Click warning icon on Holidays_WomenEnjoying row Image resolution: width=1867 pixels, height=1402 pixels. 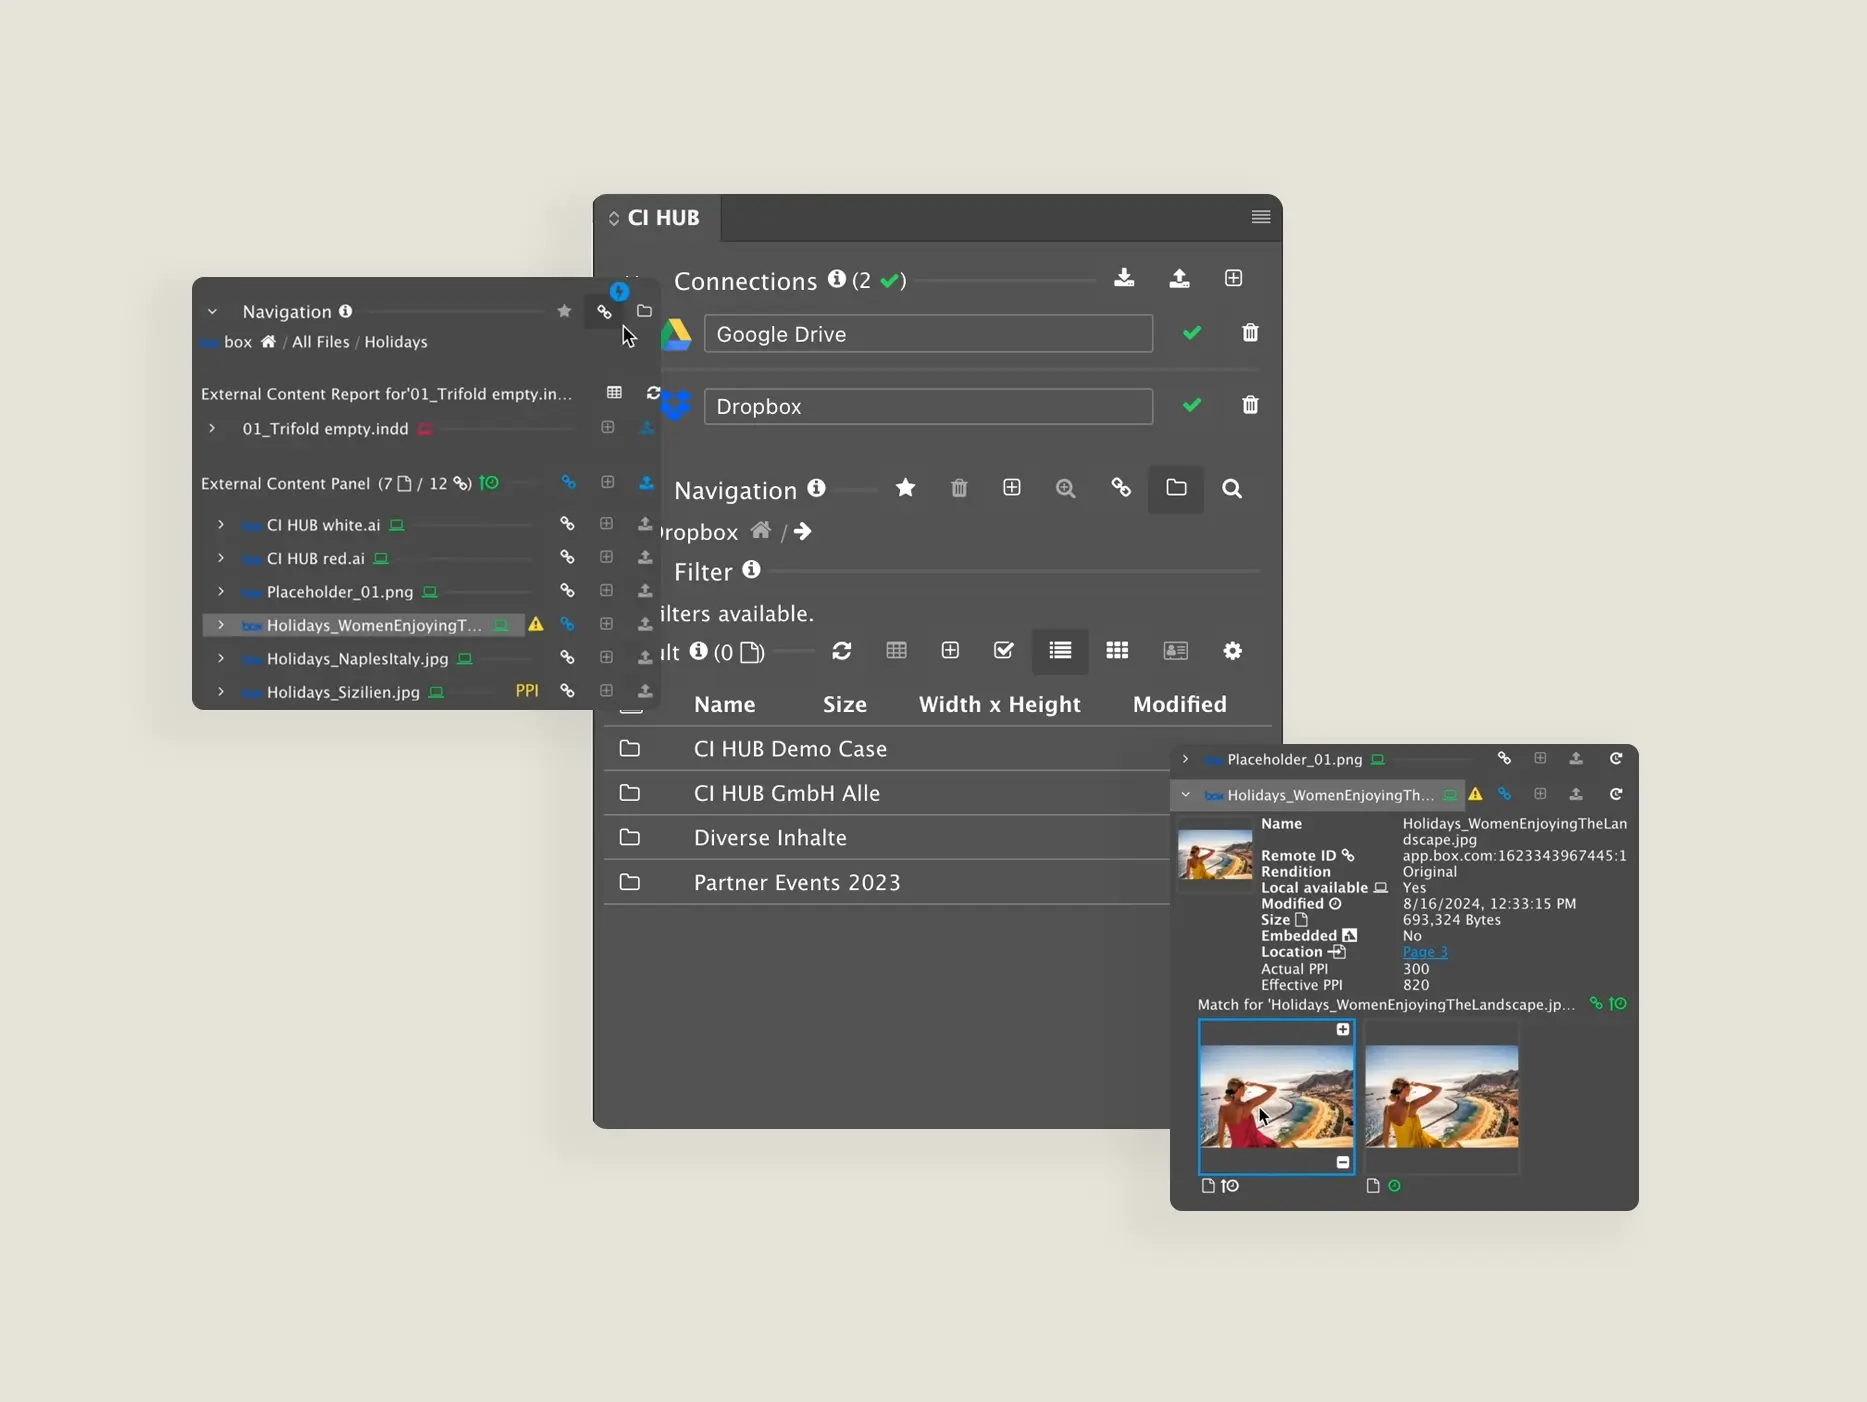click(536, 624)
